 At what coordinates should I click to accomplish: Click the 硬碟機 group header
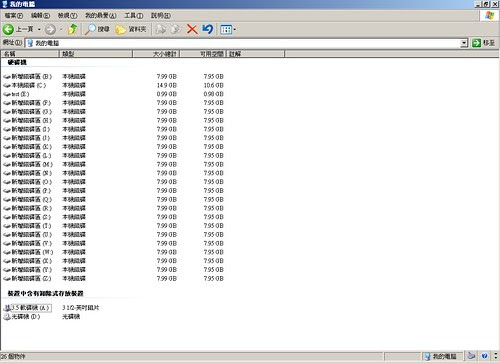[17, 62]
